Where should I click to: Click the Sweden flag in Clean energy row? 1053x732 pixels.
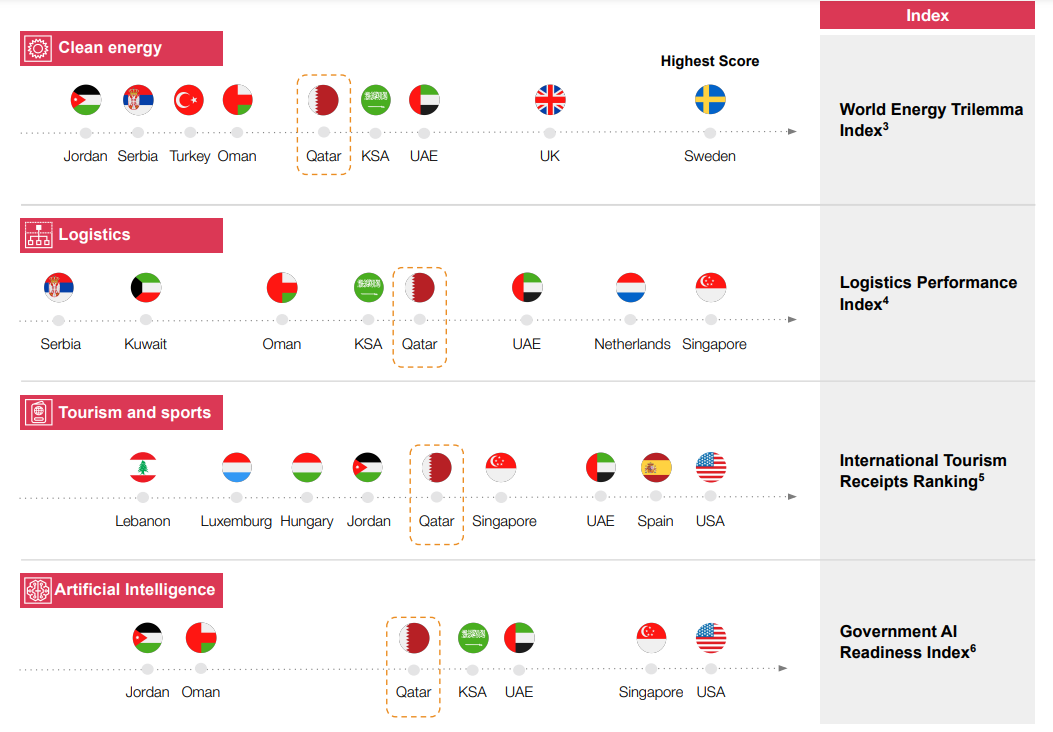point(710,99)
